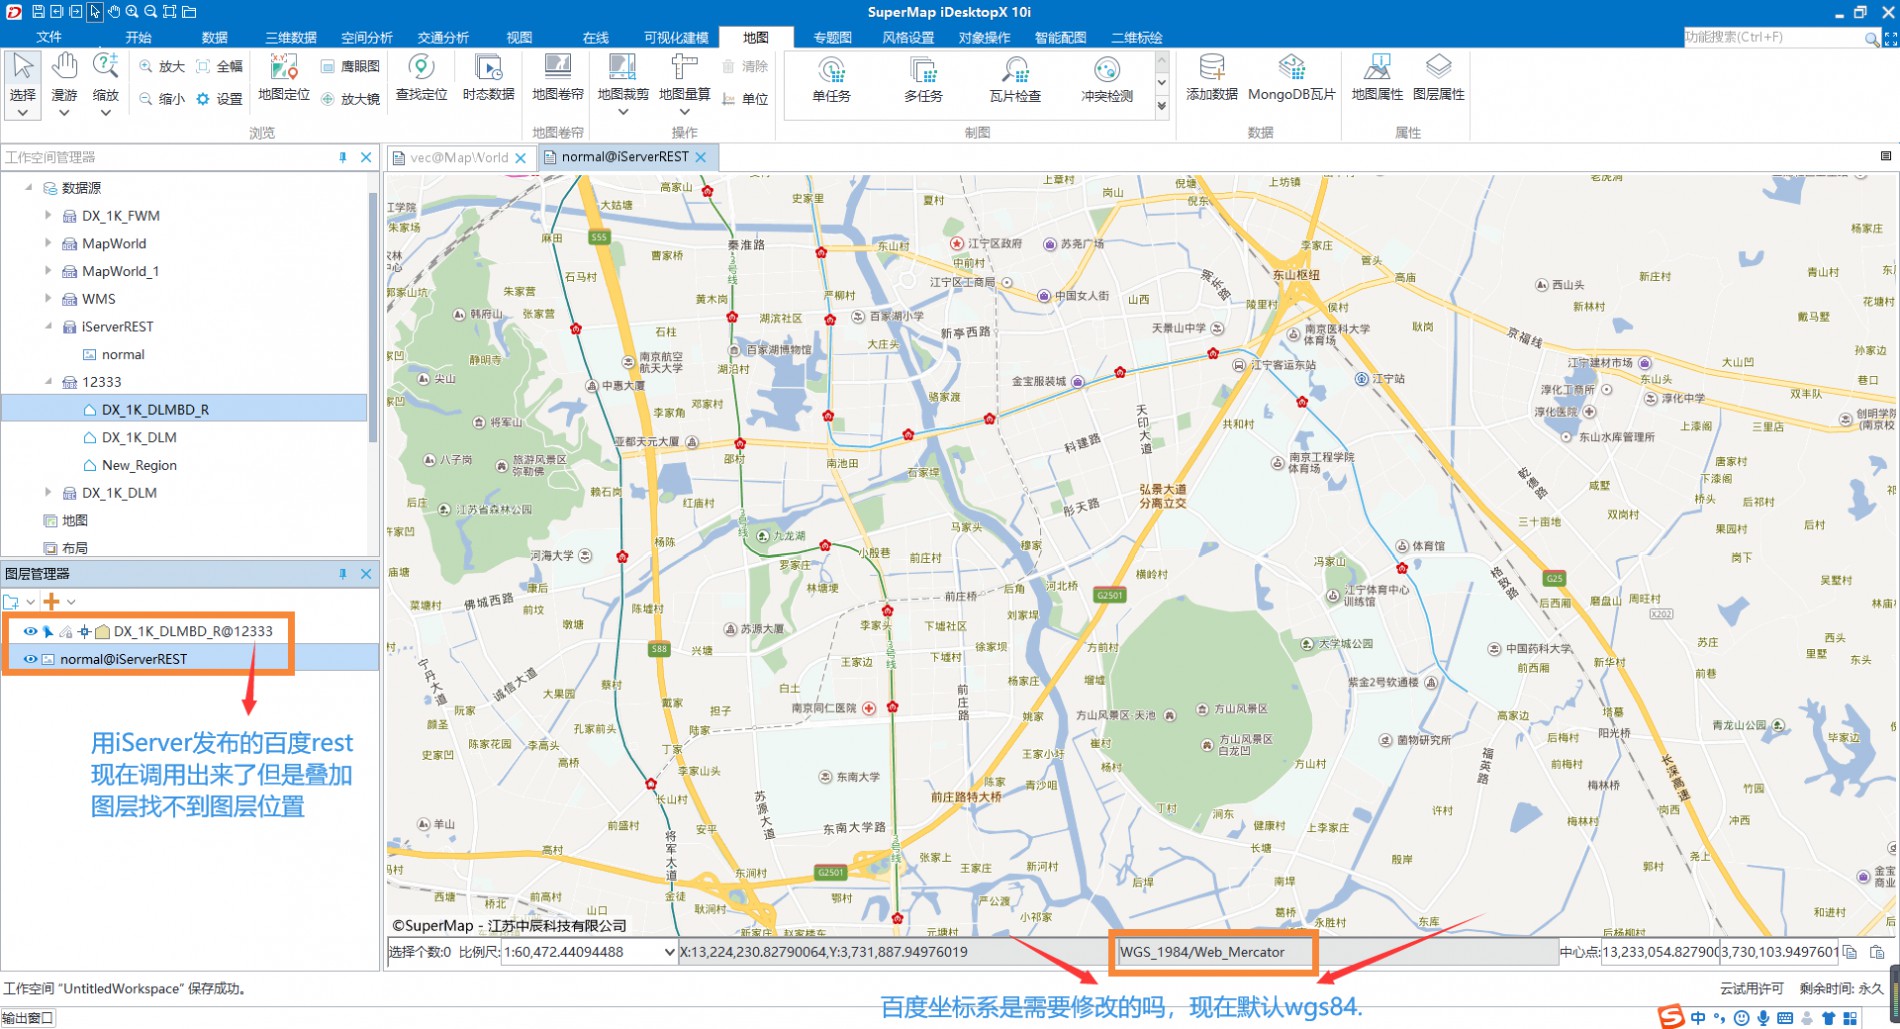Toggle selectable arrow for DX_1K_DLMBD_R@12333 layer
1900x1029 pixels.
[47, 631]
